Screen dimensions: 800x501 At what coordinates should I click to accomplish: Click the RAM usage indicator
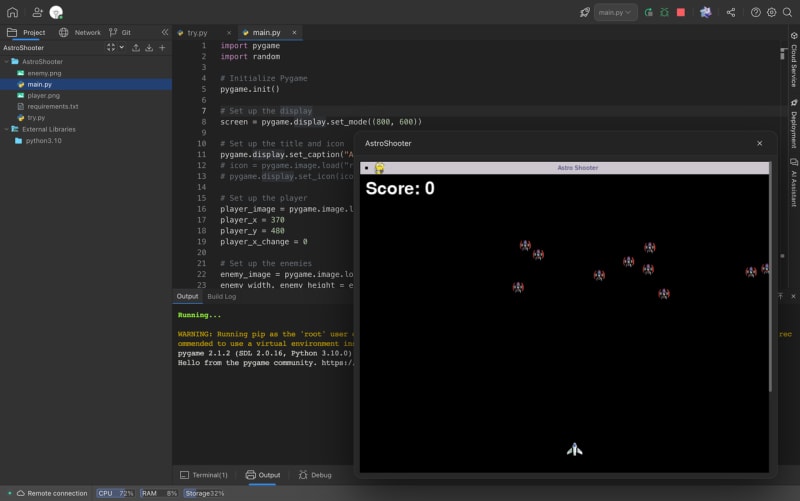point(159,493)
